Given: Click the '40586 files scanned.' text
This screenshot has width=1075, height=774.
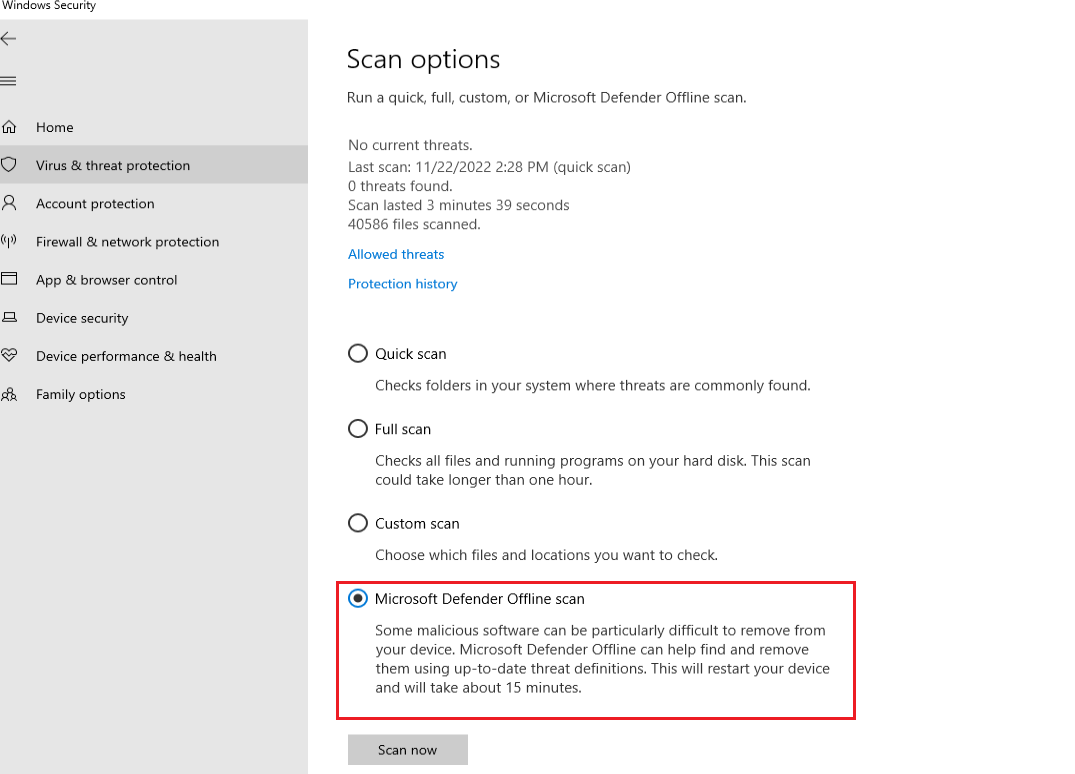Looking at the screenshot, I should [x=414, y=225].
